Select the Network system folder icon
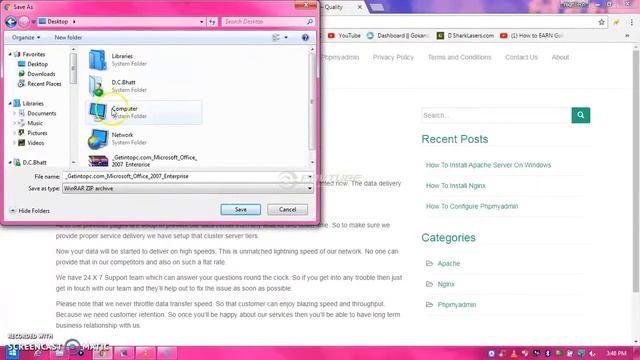Viewport: 640px width, 360px height. 98,138
